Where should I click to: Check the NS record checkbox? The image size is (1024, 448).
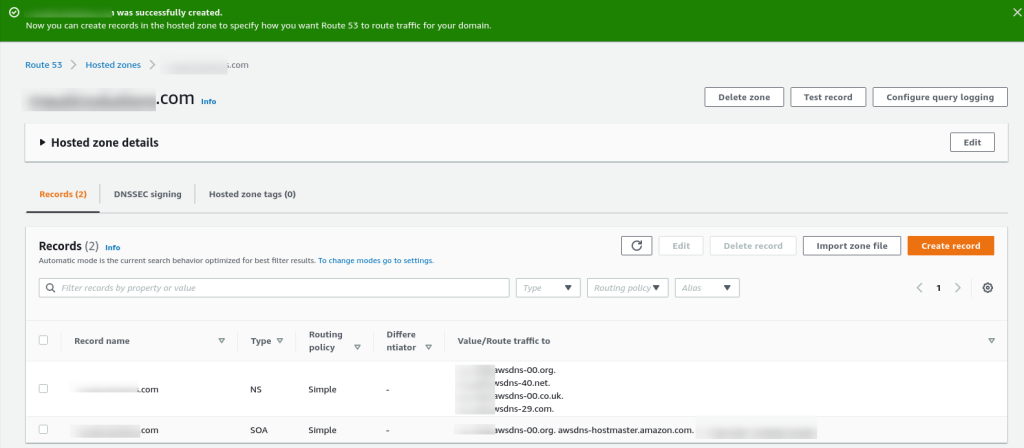coord(43,389)
